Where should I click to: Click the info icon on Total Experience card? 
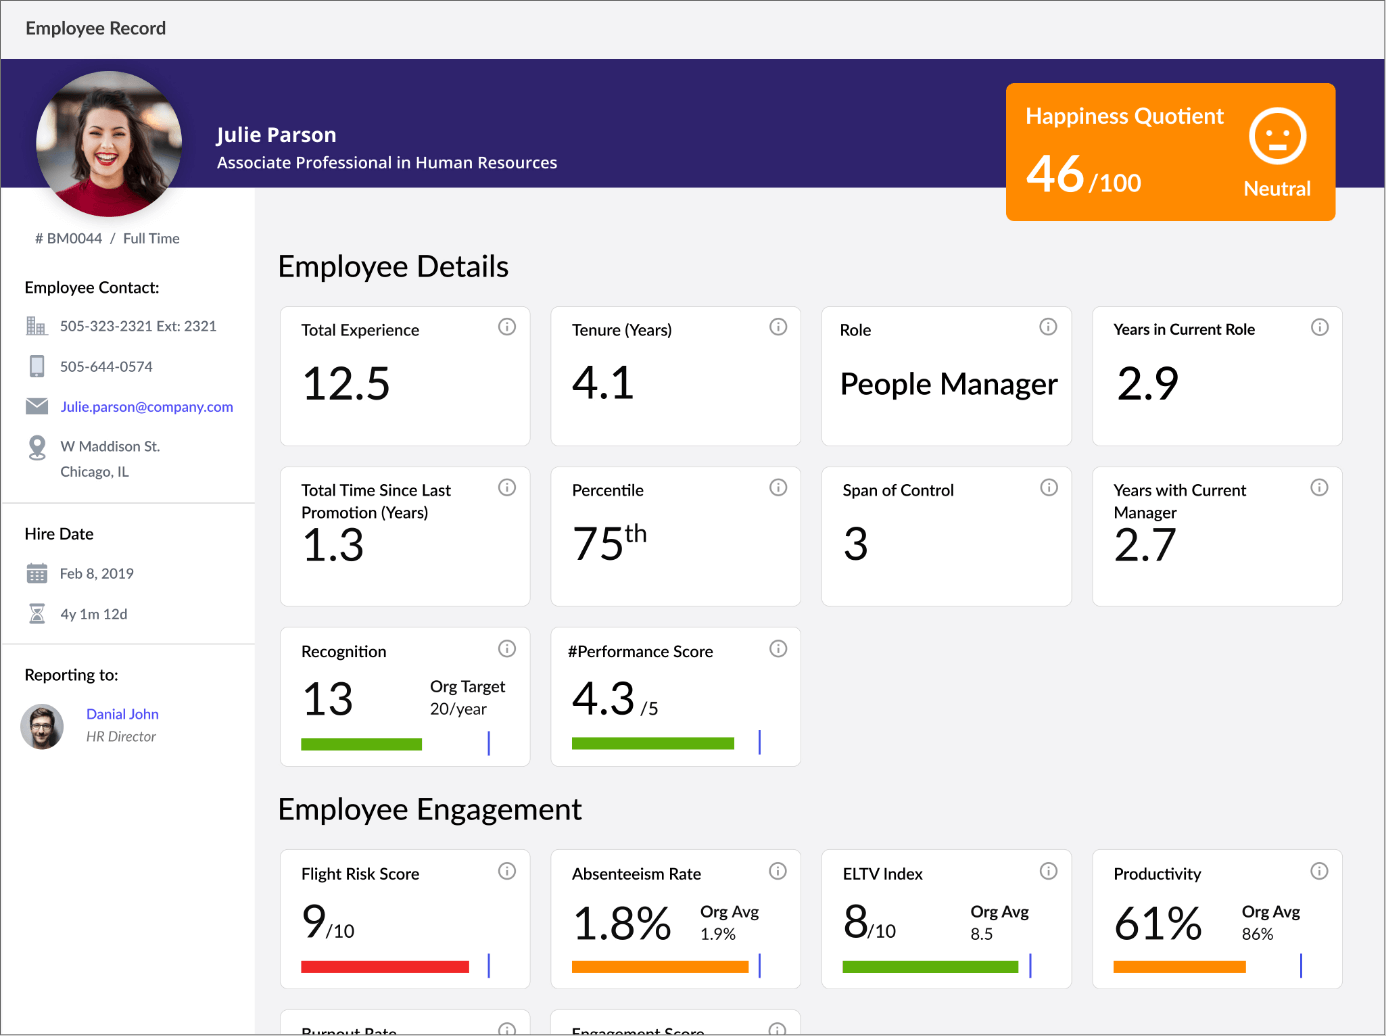click(507, 327)
